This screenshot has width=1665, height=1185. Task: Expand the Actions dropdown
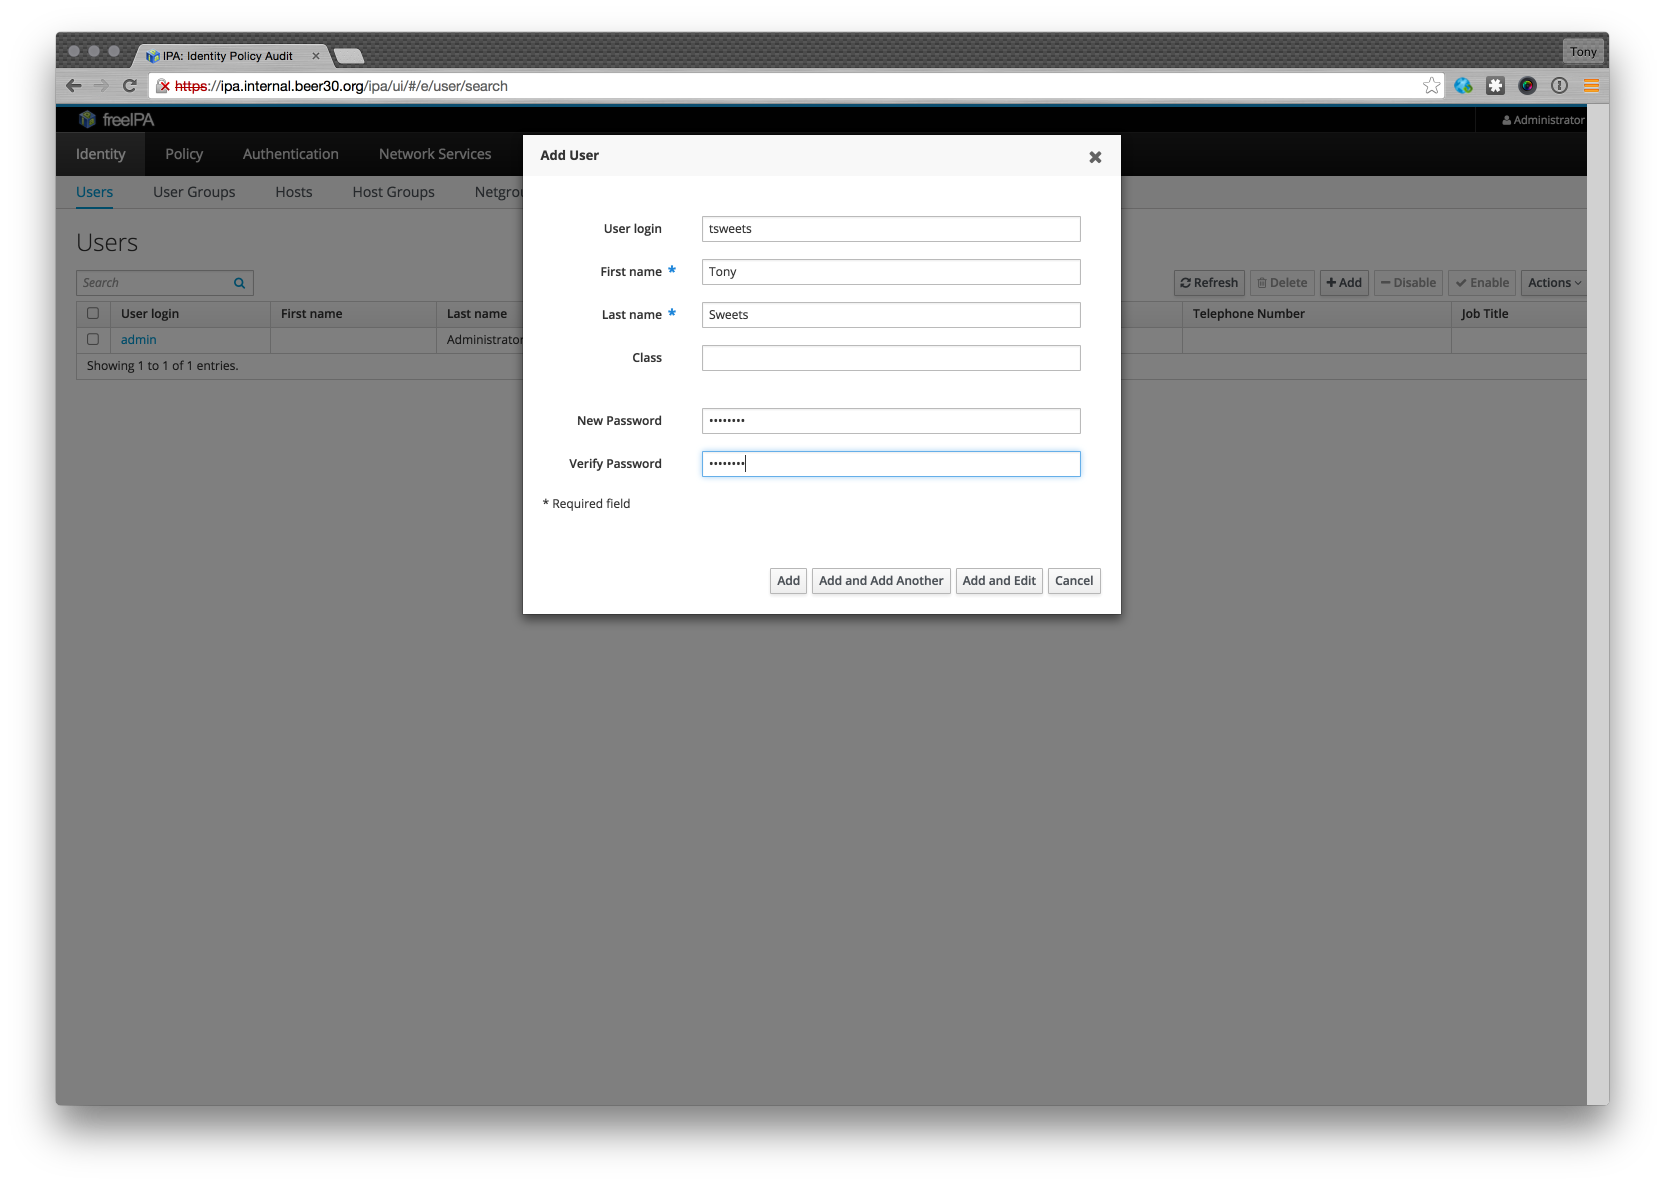click(1554, 283)
